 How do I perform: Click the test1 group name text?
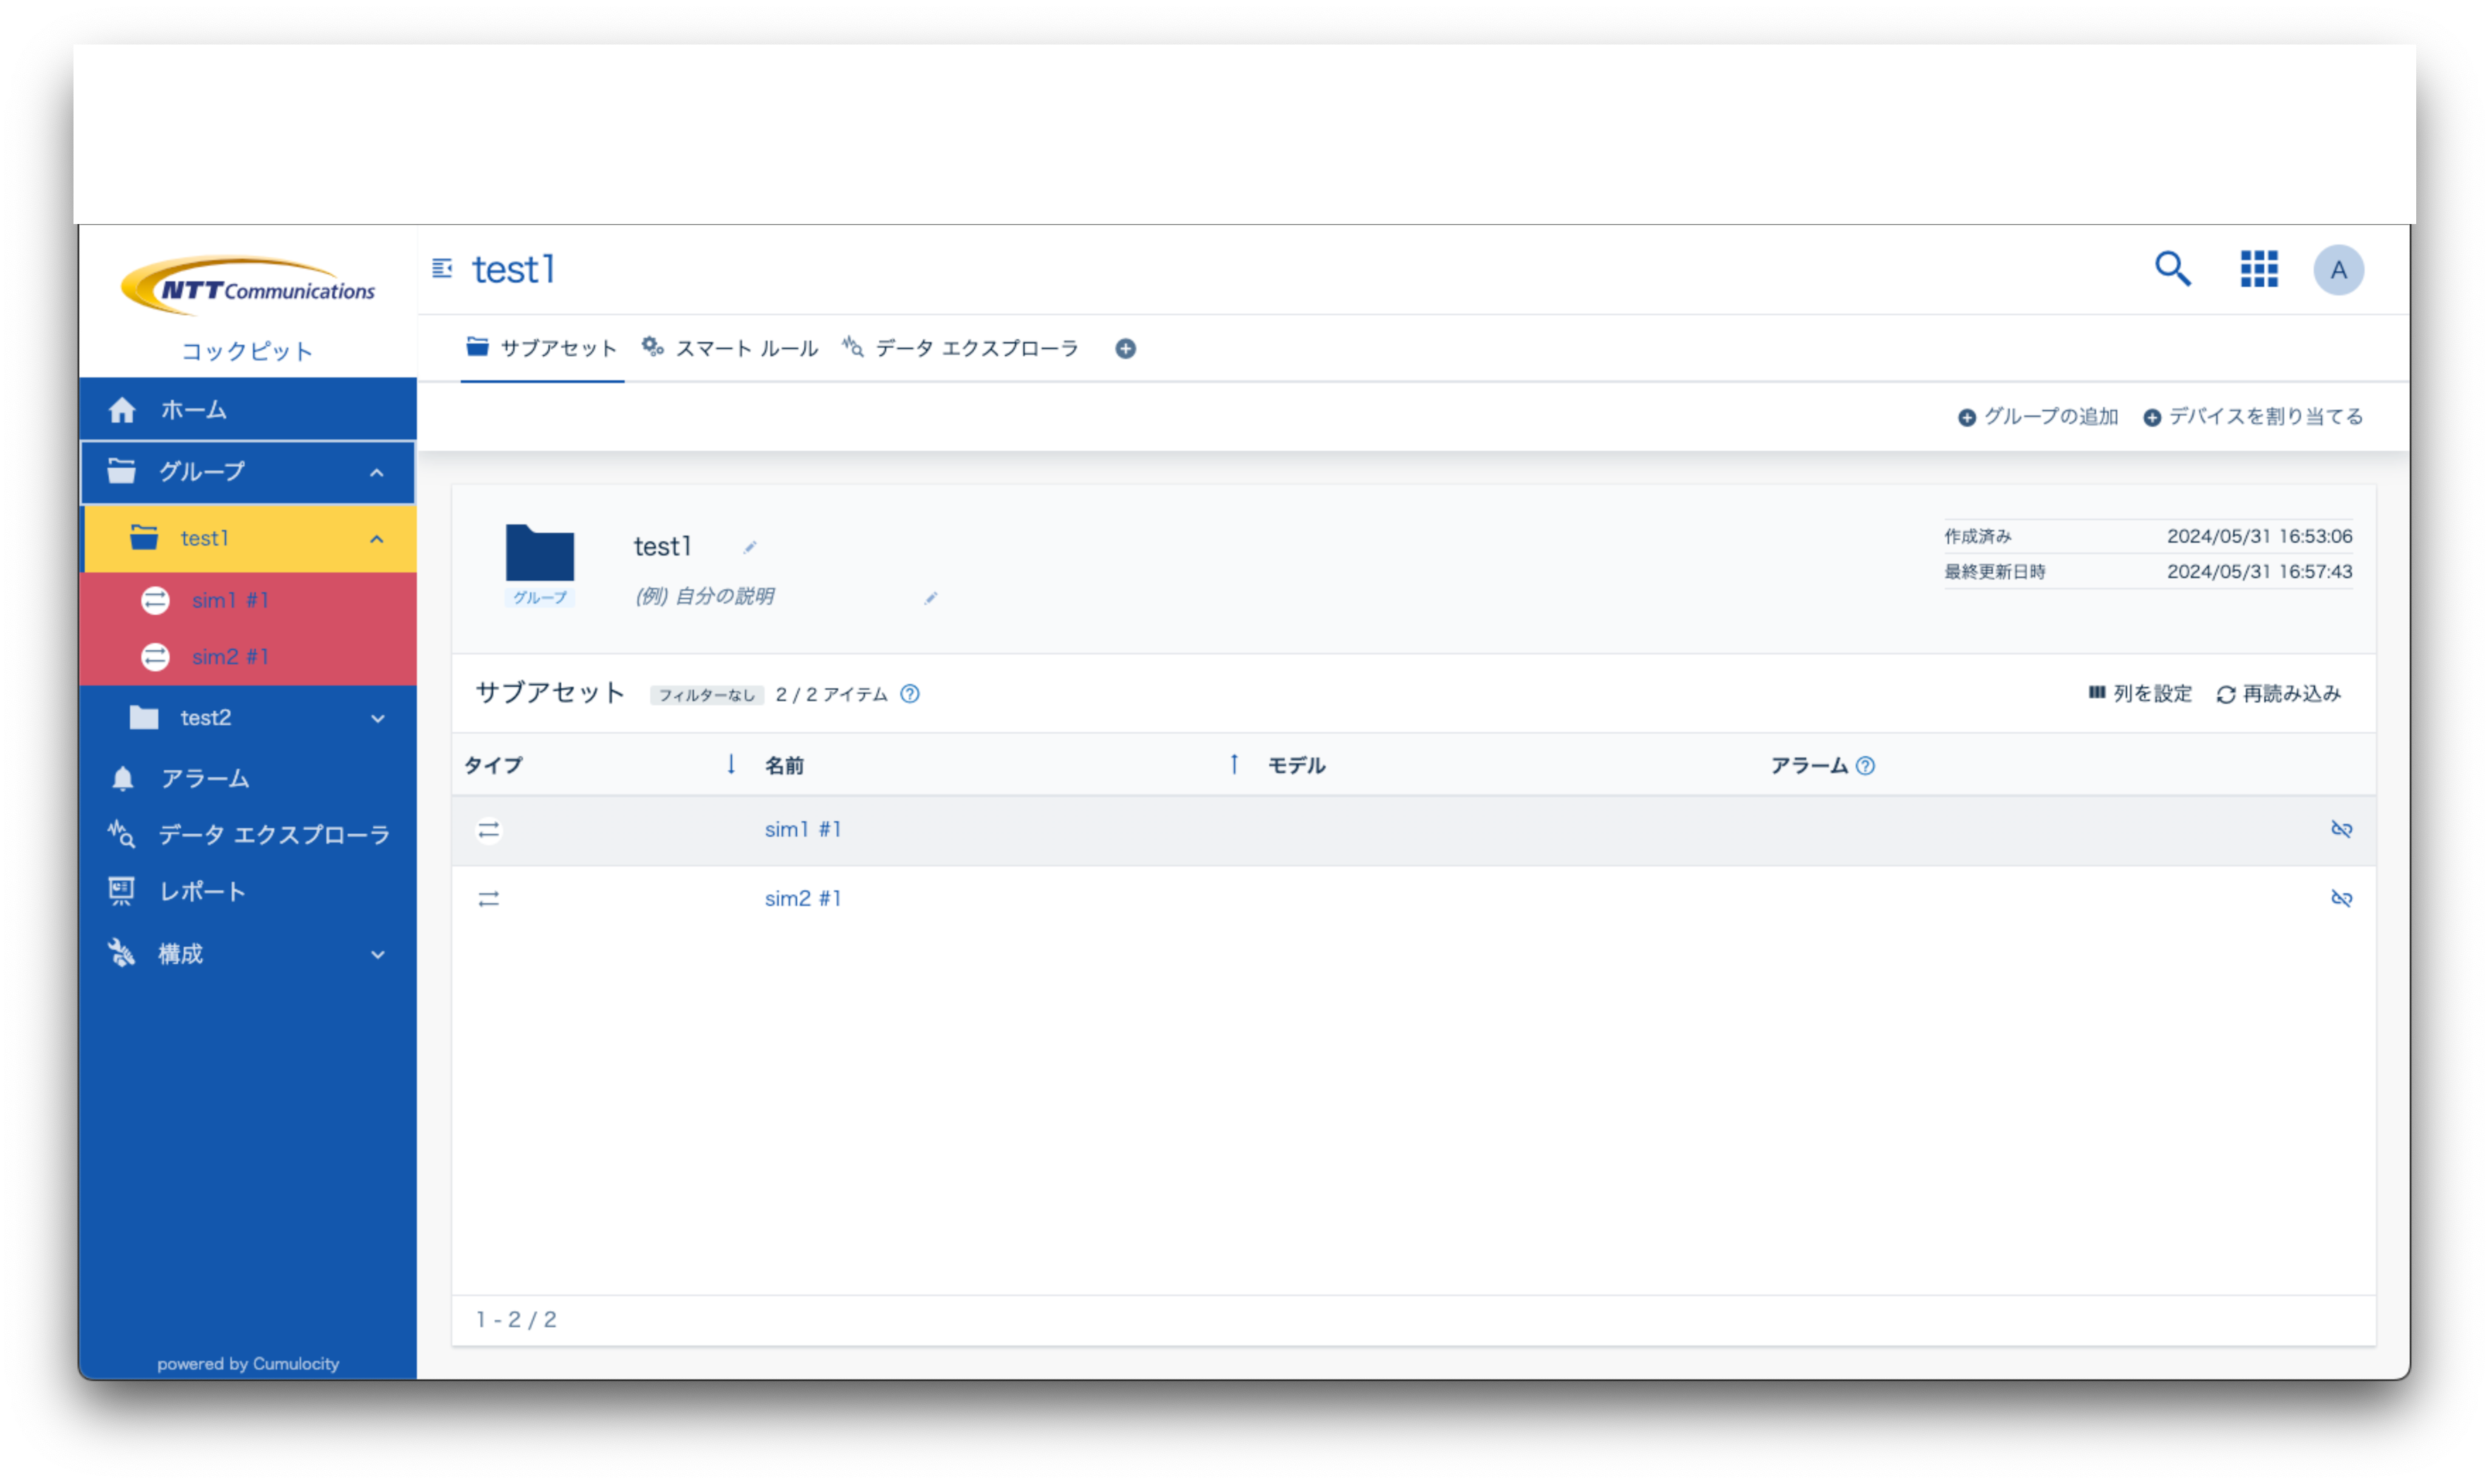tap(662, 547)
